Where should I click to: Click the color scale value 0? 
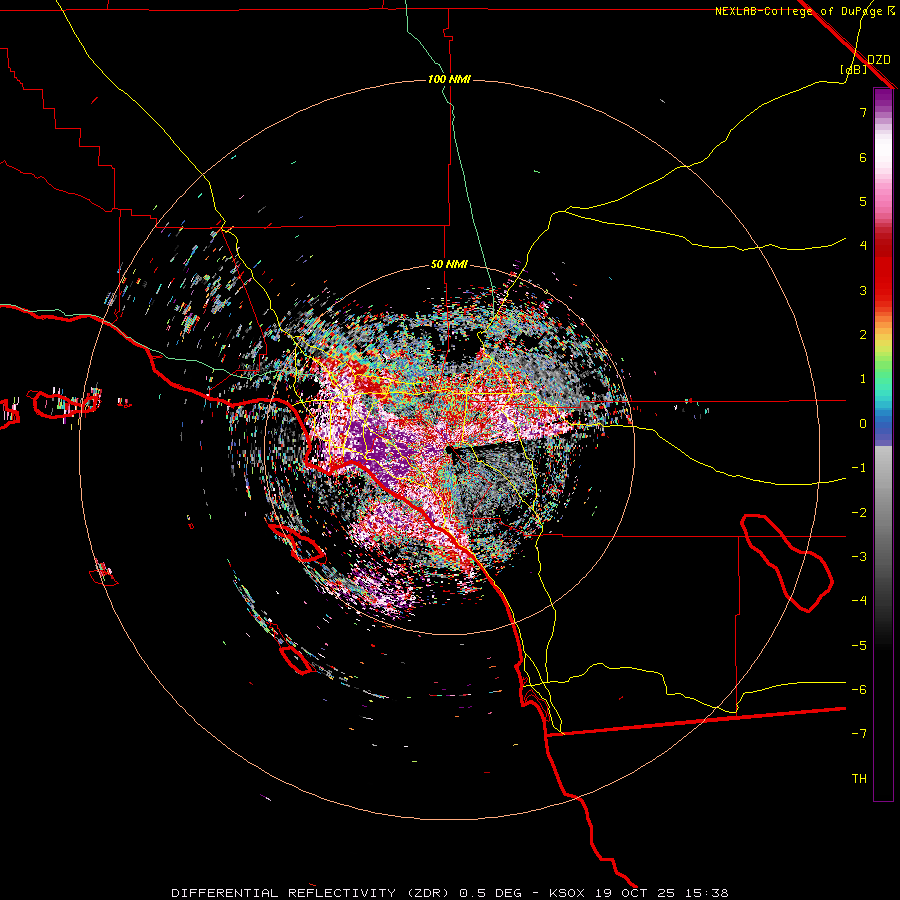[863, 424]
